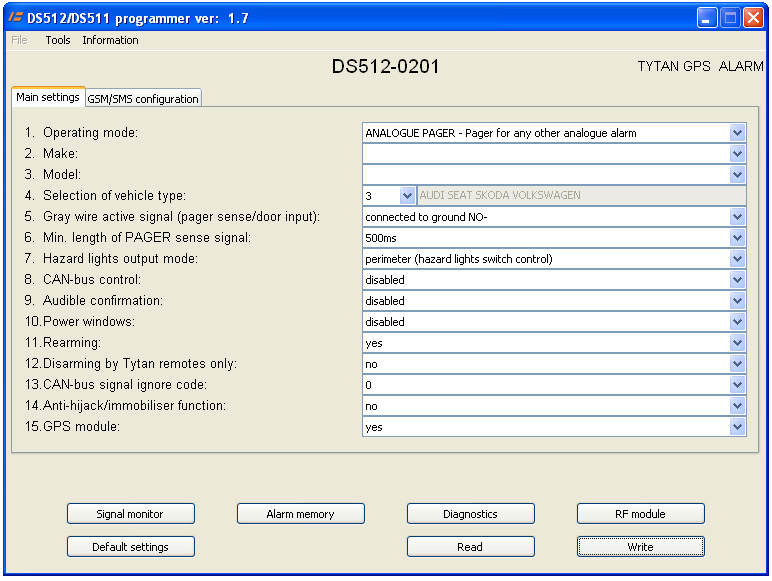Expand Disarming by Tytan remotes dropdown arrow

737,364
